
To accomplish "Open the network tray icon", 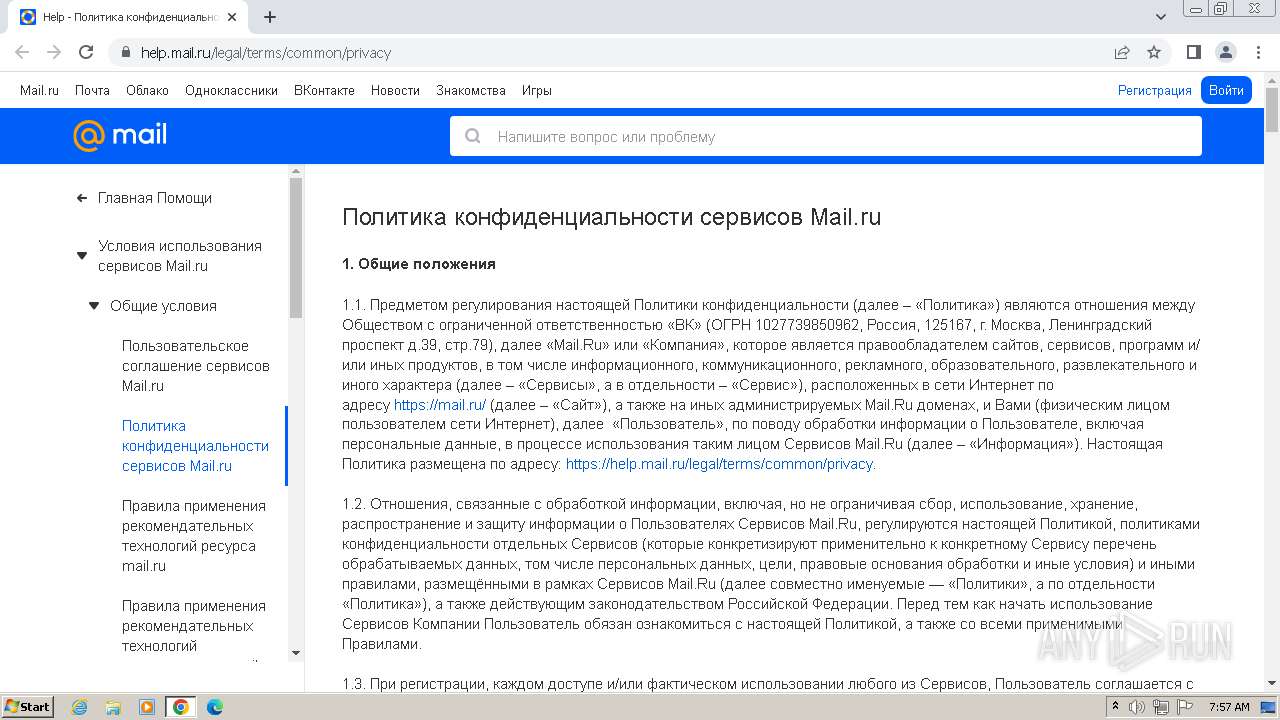I will 1160,707.
